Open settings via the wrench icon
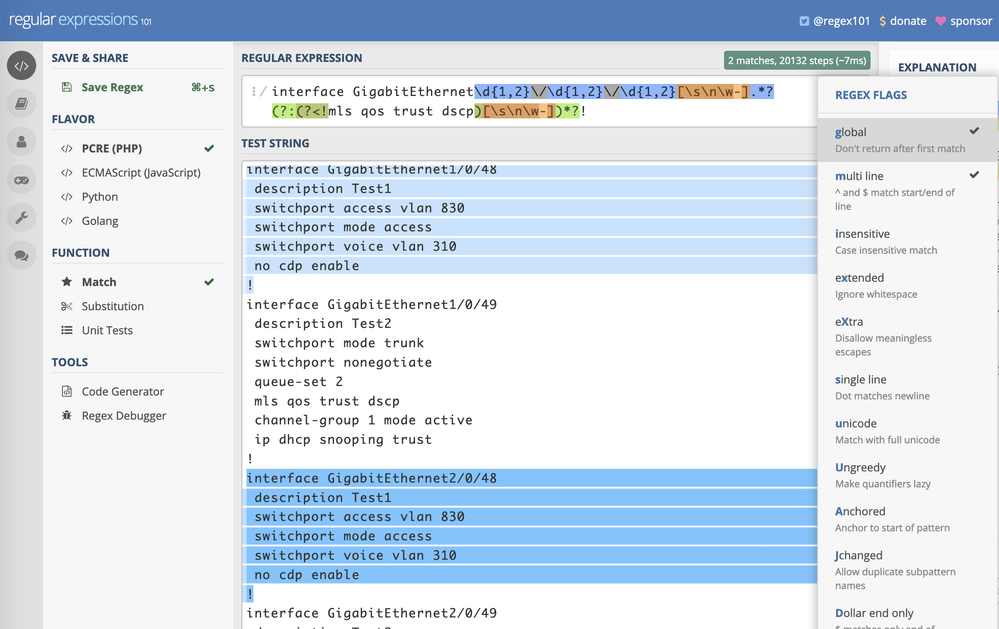Viewport: 999px width, 629px height. pyautogui.click(x=21, y=218)
